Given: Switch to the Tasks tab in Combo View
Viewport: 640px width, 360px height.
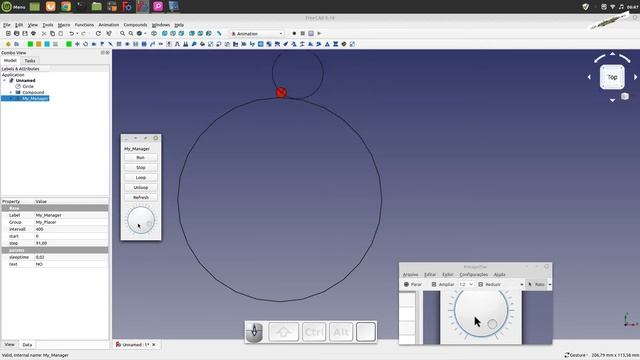Looking at the screenshot, I should pyautogui.click(x=30, y=60).
